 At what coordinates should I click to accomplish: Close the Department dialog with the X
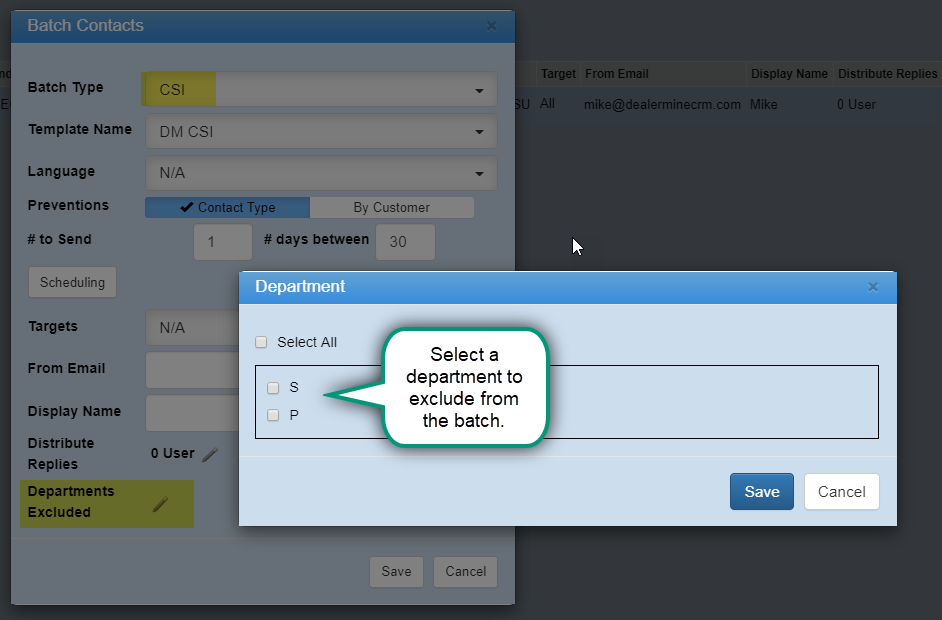(872, 287)
